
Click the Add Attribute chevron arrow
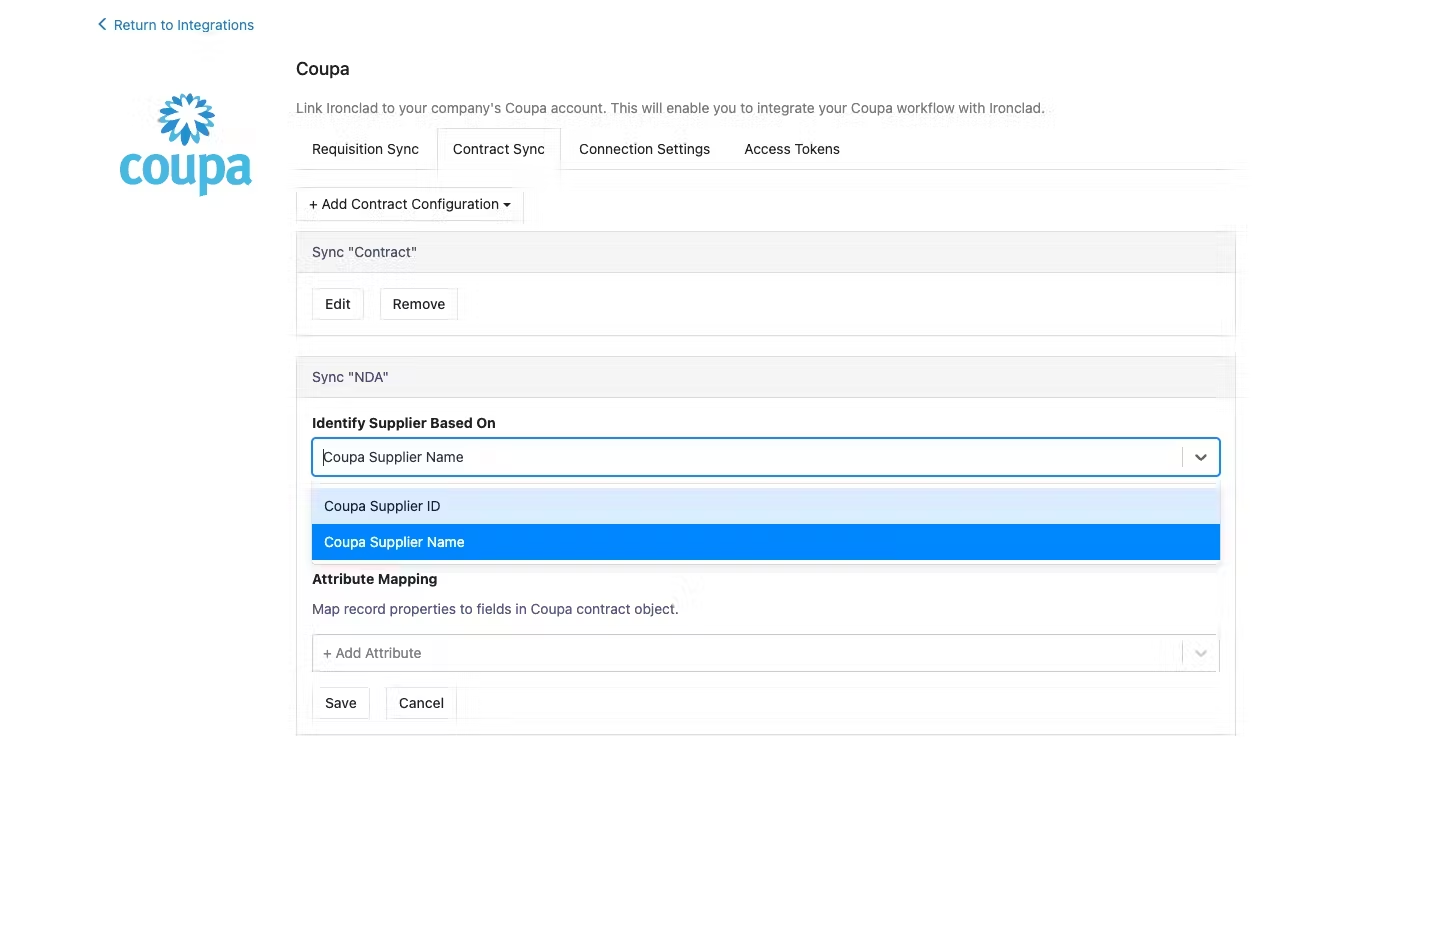coord(1200,653)
